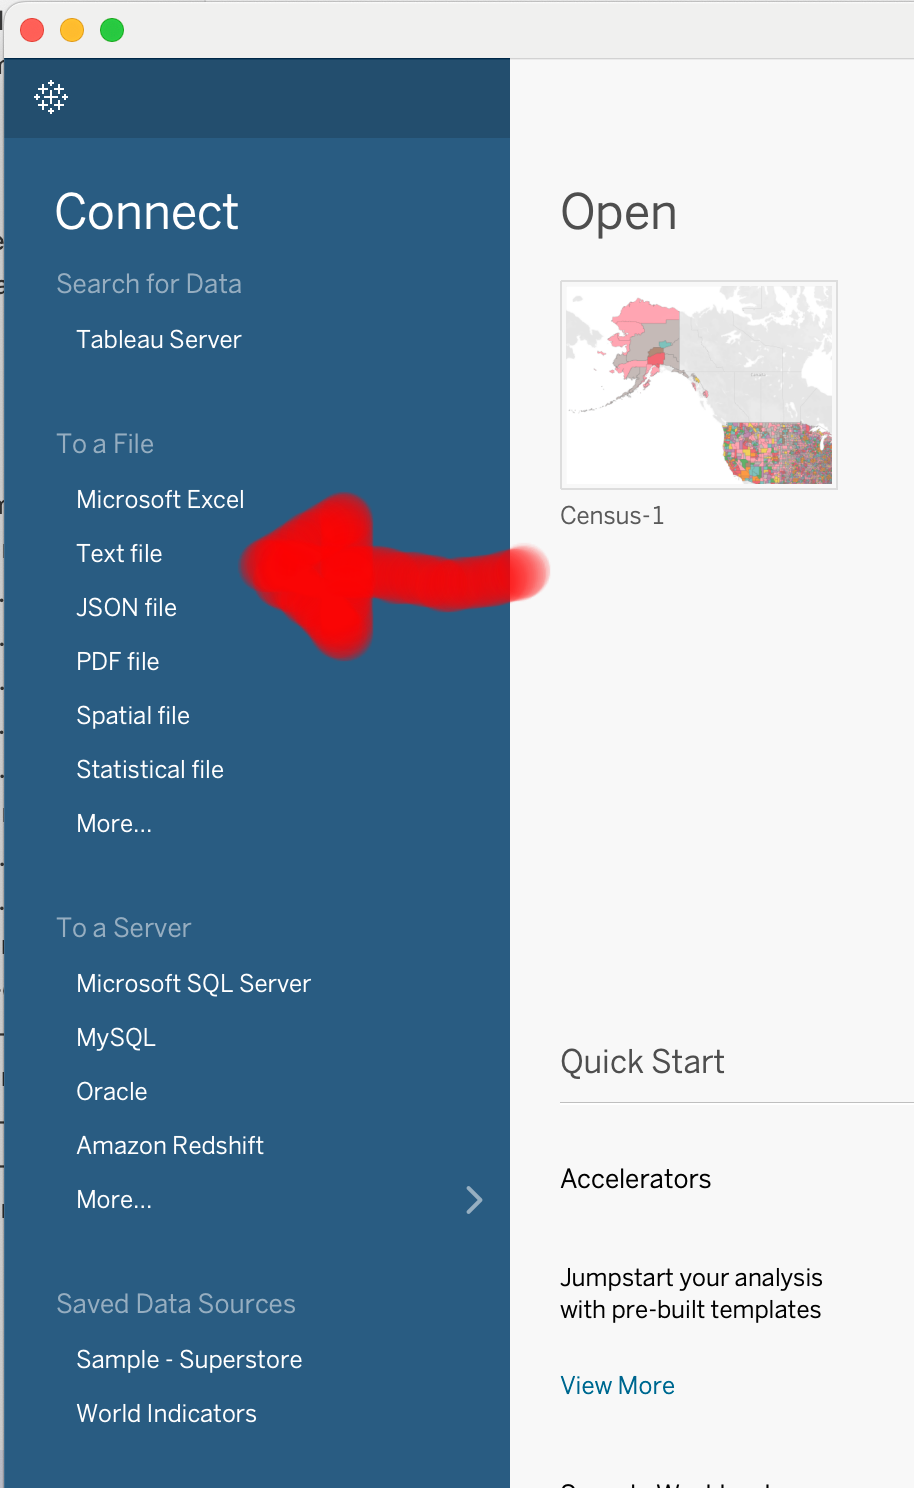Open Search for Data section
The width and height of the screenshot is (914, 1488).
click(x=149, y=284)
